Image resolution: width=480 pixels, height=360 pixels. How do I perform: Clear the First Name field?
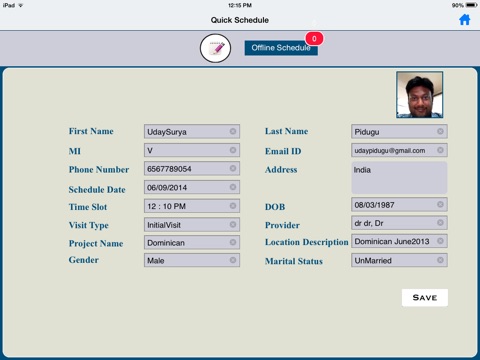[x=233, y=131]
